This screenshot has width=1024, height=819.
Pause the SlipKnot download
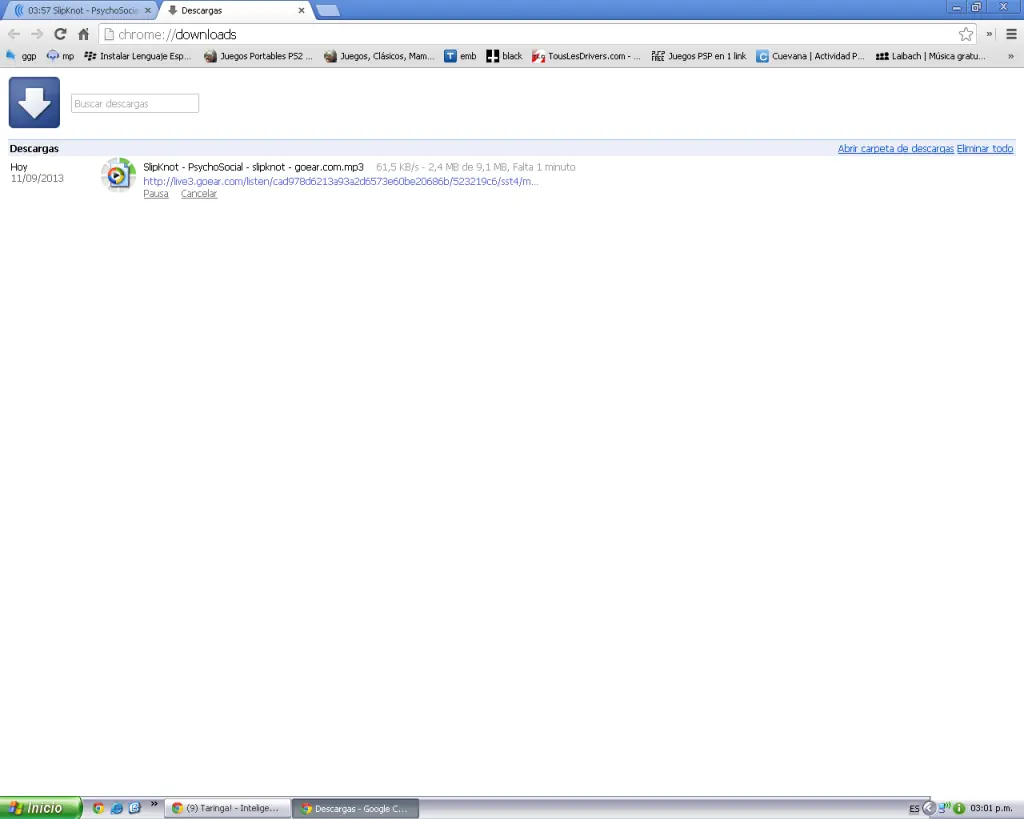pos(155,194)
